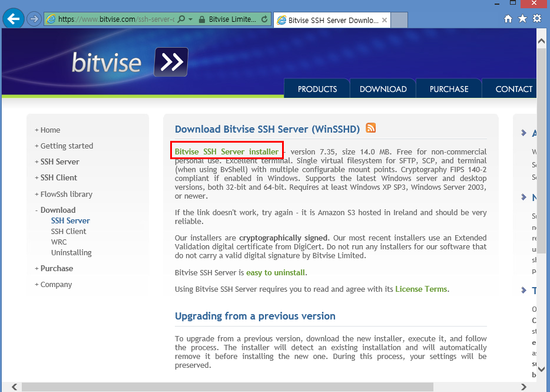Expand SSH Client sidebar section
The image size is (550, 392).
tap(59, 178)
